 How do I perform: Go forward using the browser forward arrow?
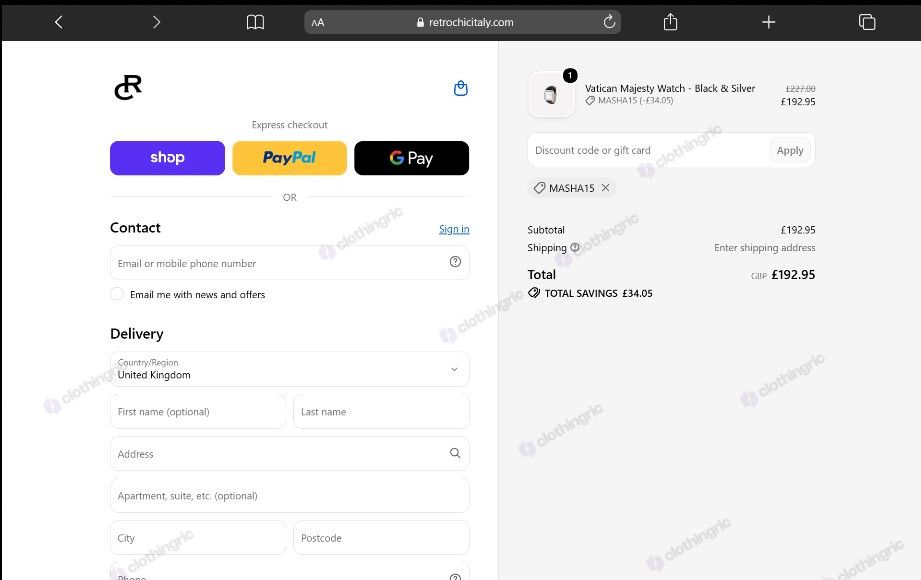click(156, 22)
